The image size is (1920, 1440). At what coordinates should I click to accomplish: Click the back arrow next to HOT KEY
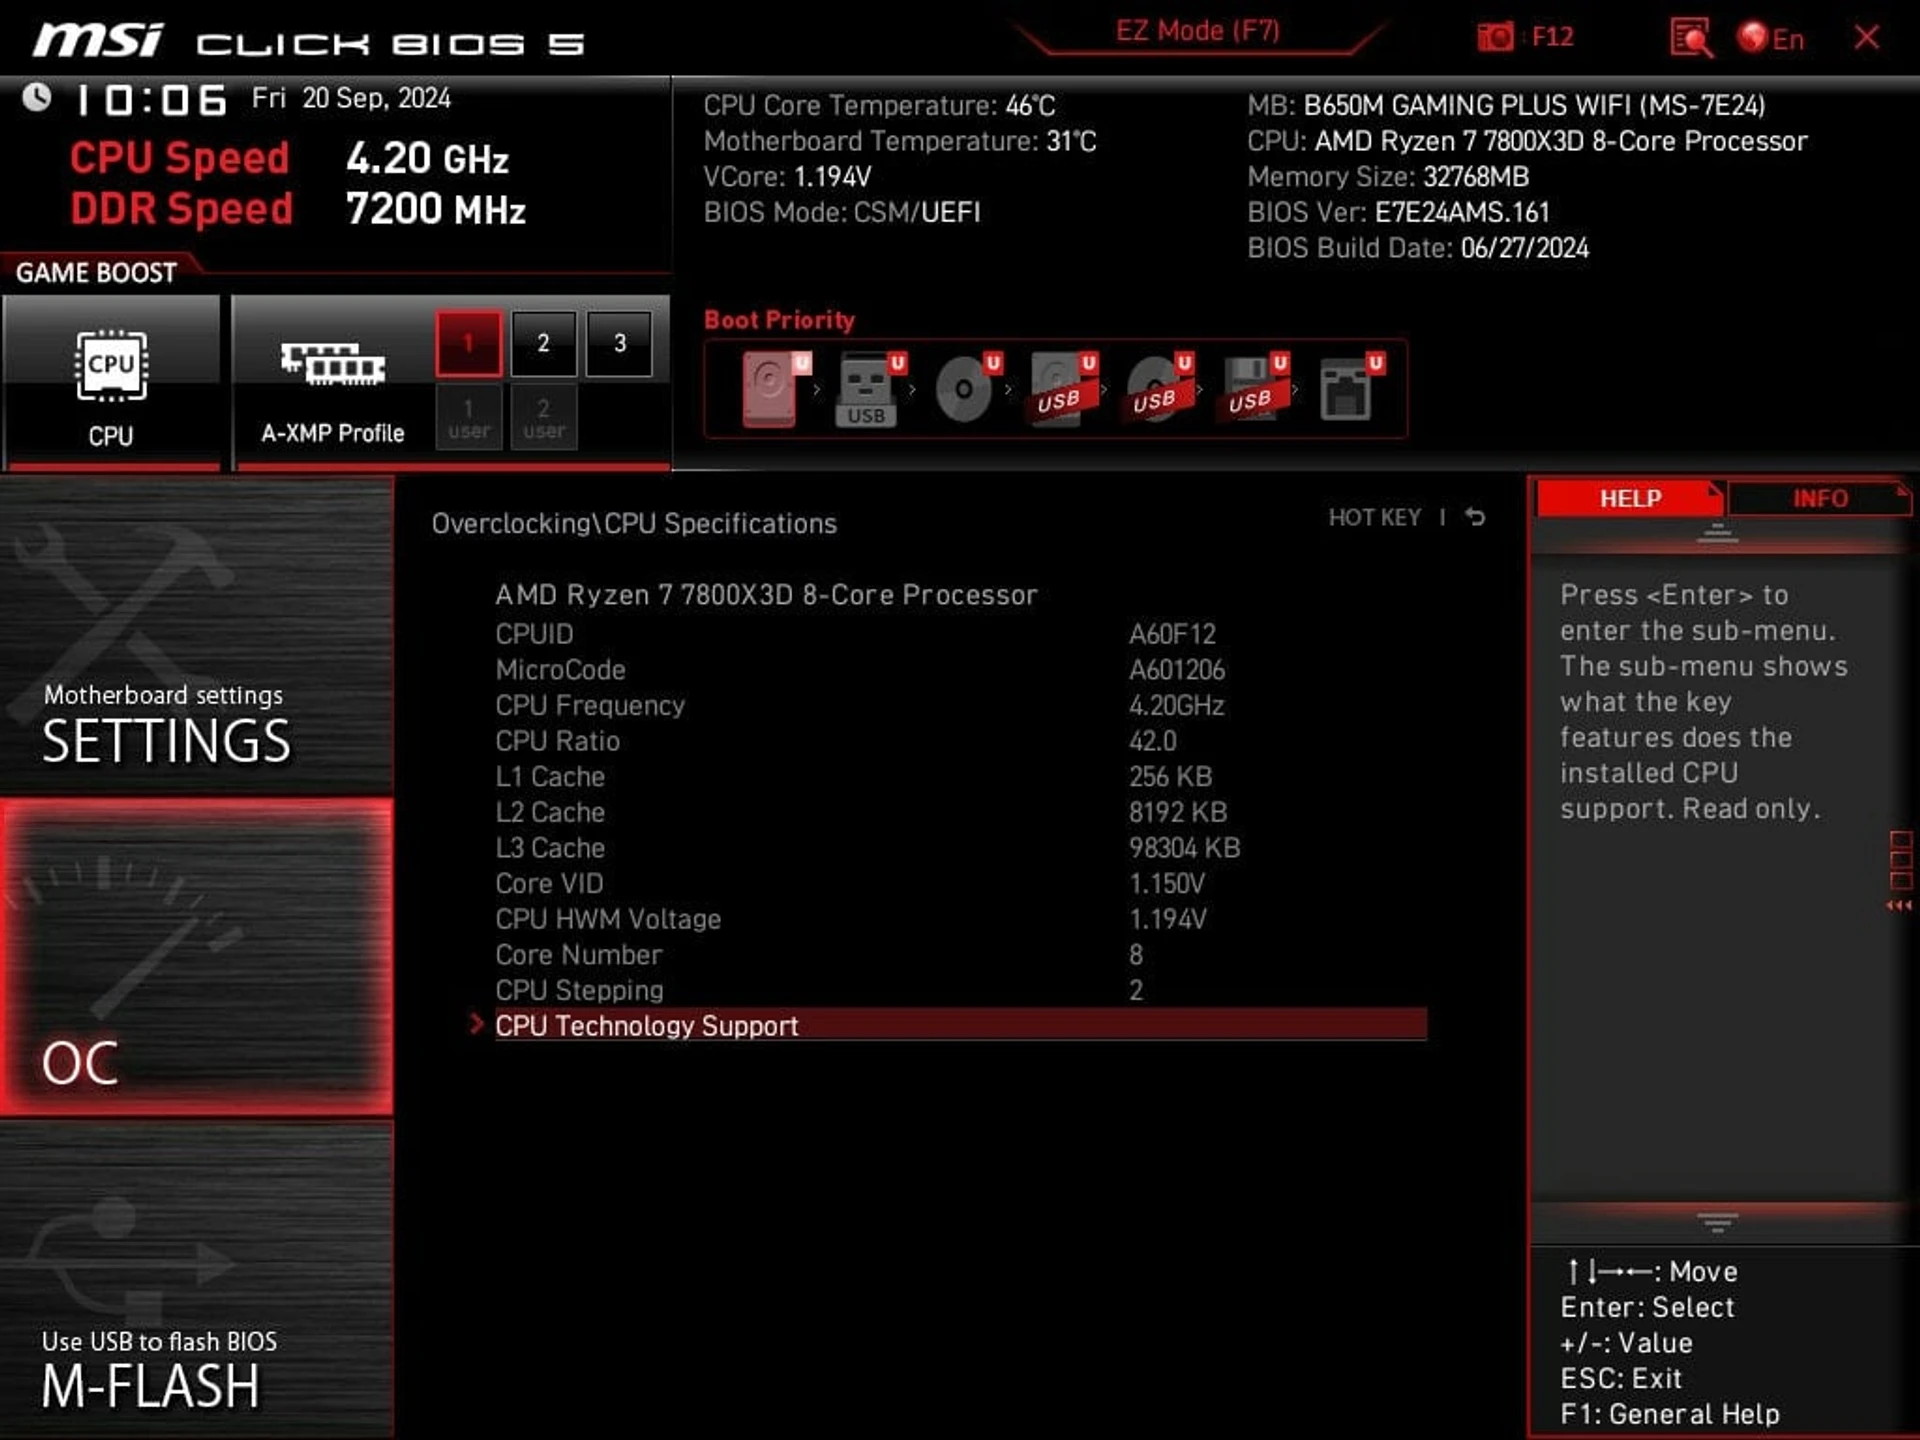(x=1475, y=517)
